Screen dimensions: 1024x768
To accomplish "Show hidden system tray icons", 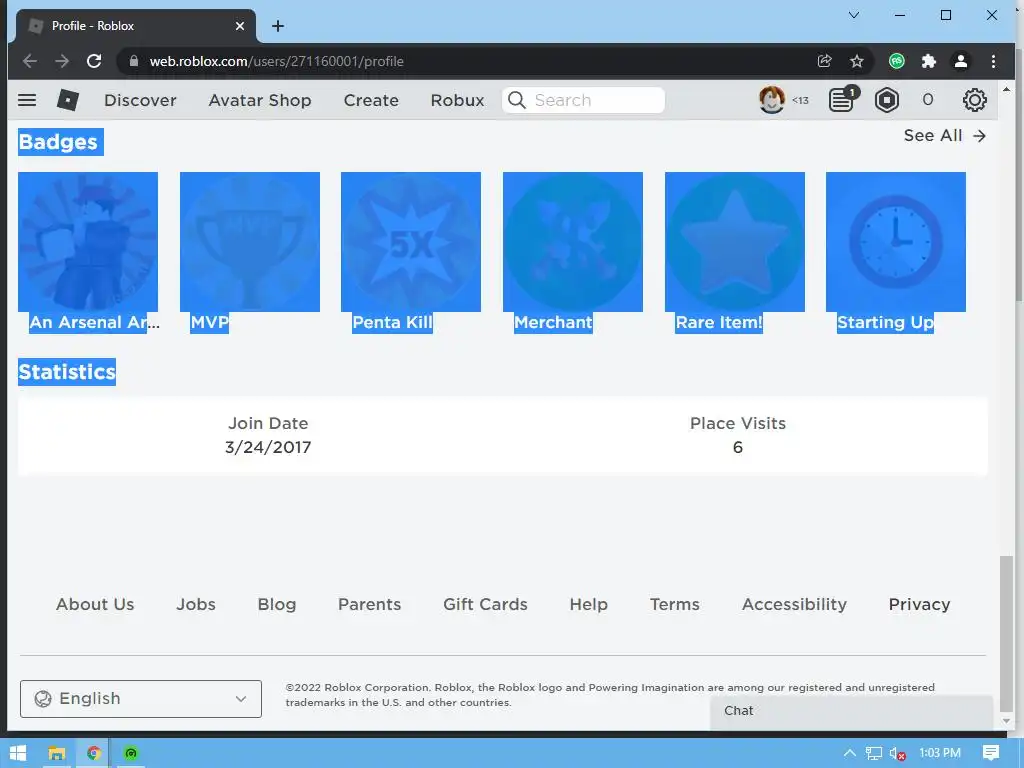I will pyautogui.click(x=850, y=753).
